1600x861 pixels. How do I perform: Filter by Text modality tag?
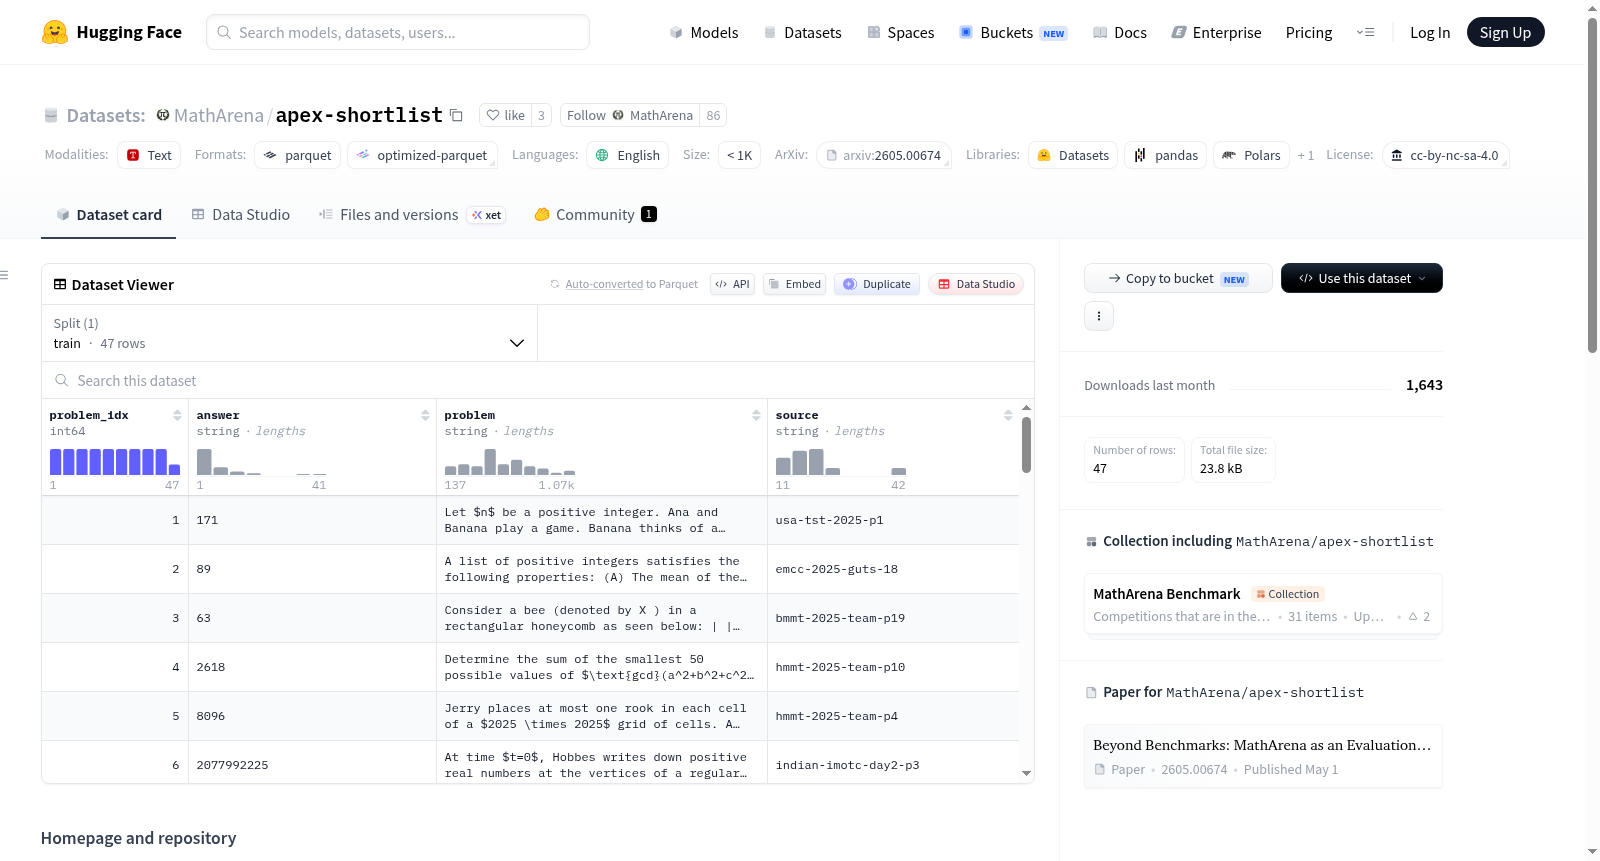point(149,155)
